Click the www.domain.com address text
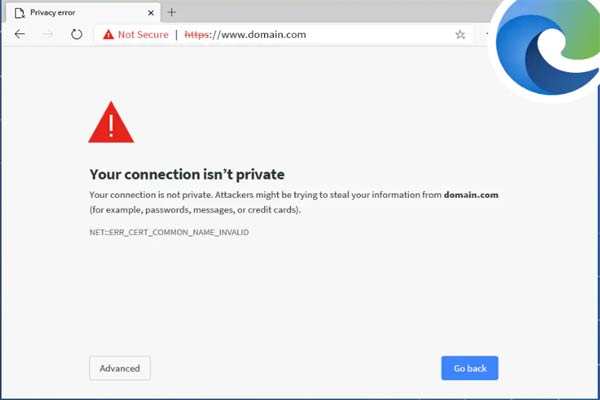 tap(264, 34)
